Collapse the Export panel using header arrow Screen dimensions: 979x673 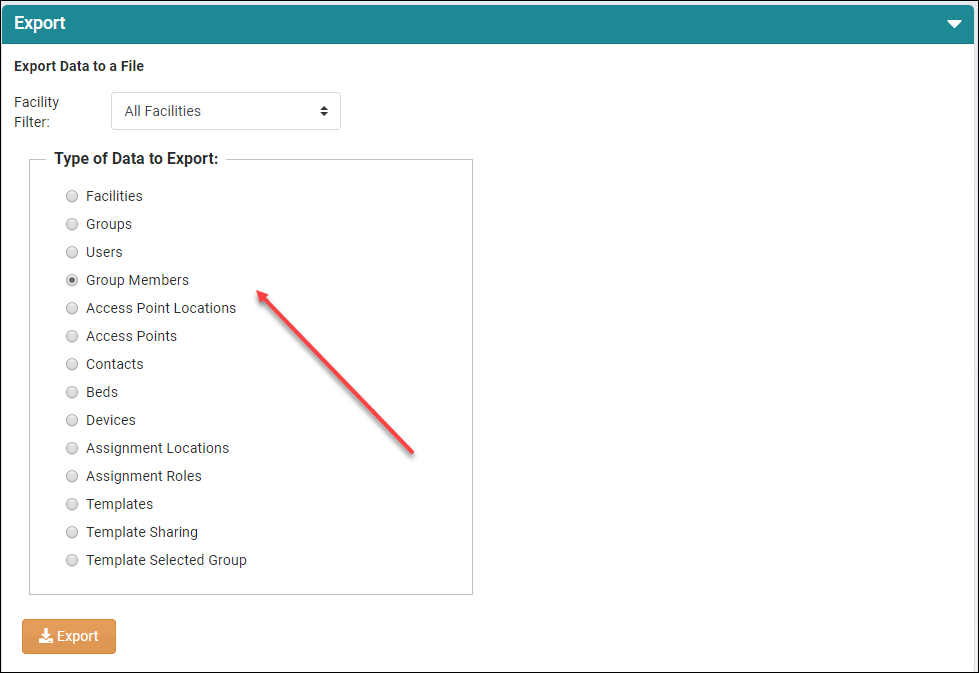tap(953, 24)
